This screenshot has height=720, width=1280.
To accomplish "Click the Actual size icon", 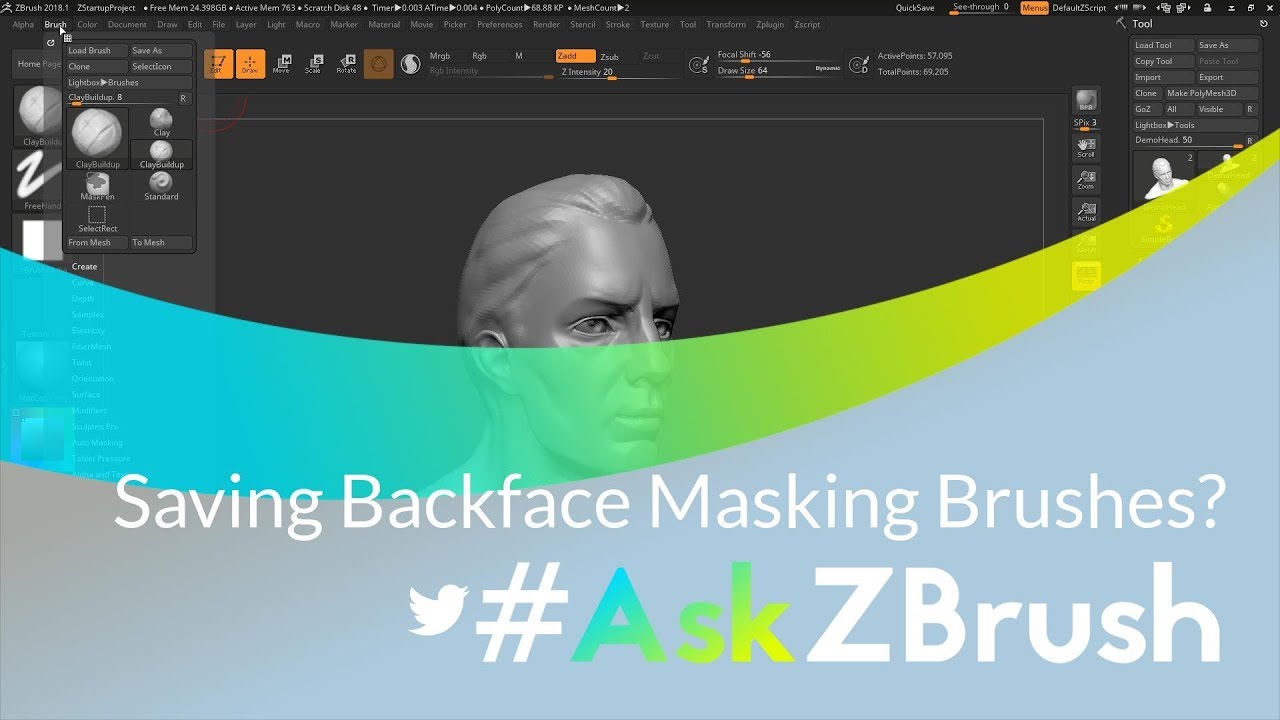I will (x=1086, y=212).
